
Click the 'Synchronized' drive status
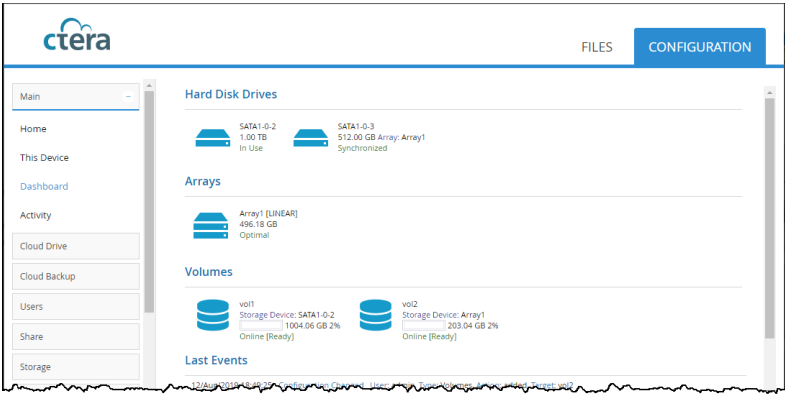click(362, 148)
